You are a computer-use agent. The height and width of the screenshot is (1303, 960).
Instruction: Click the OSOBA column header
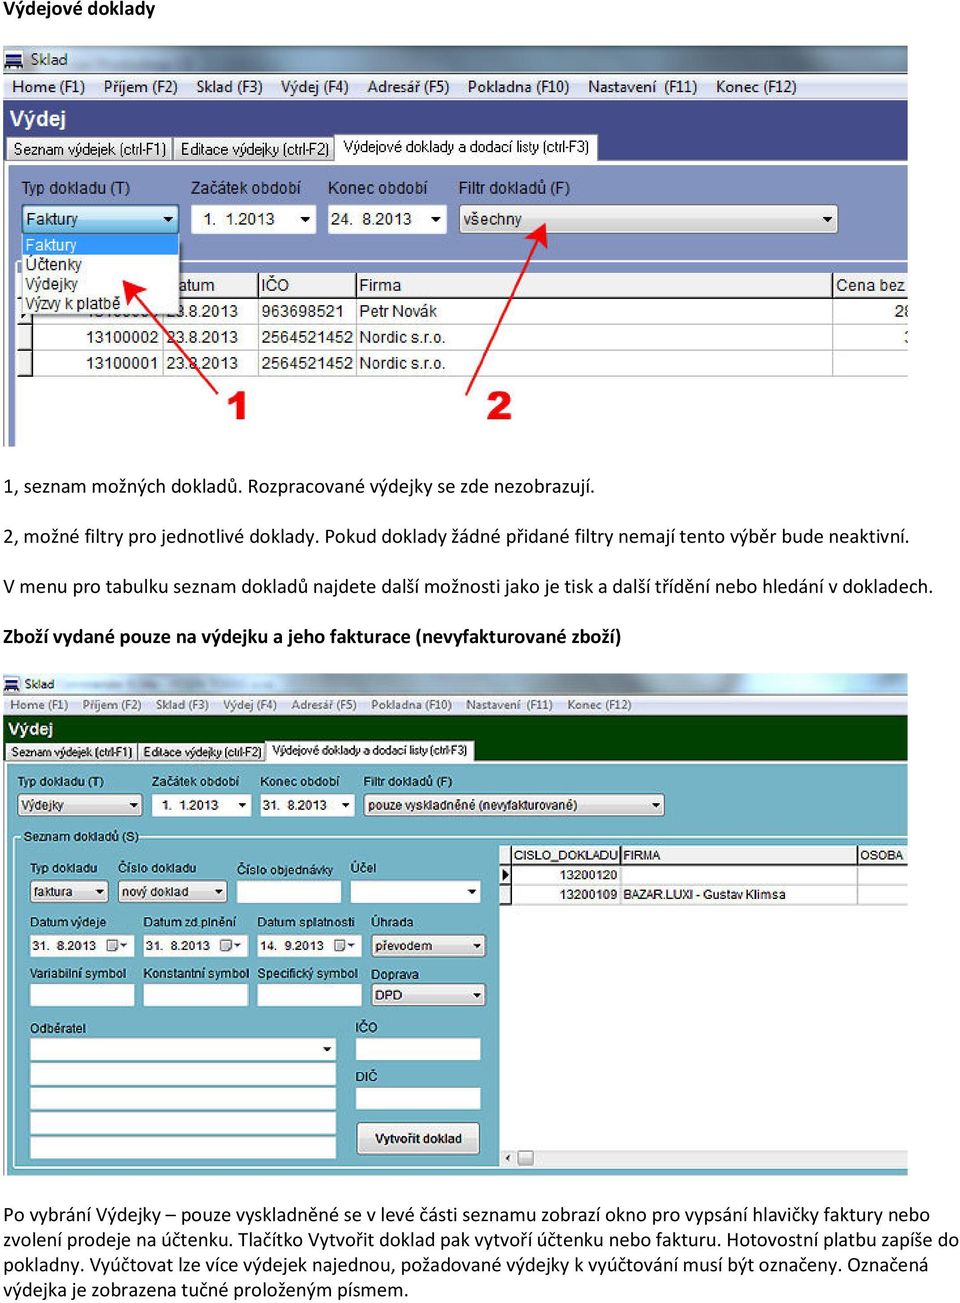pyautogui.click(x=882, y=855)
